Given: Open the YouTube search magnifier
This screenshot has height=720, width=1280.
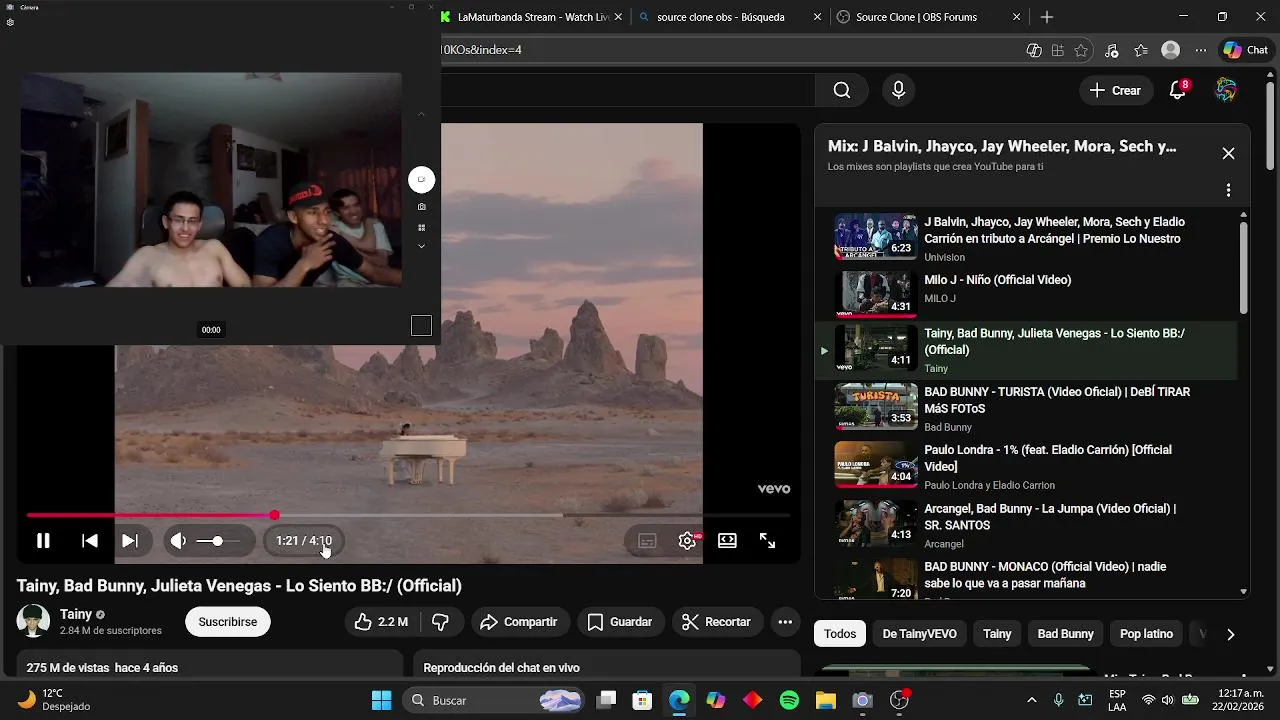Looking at the screenshot, I should pos(842,91).
